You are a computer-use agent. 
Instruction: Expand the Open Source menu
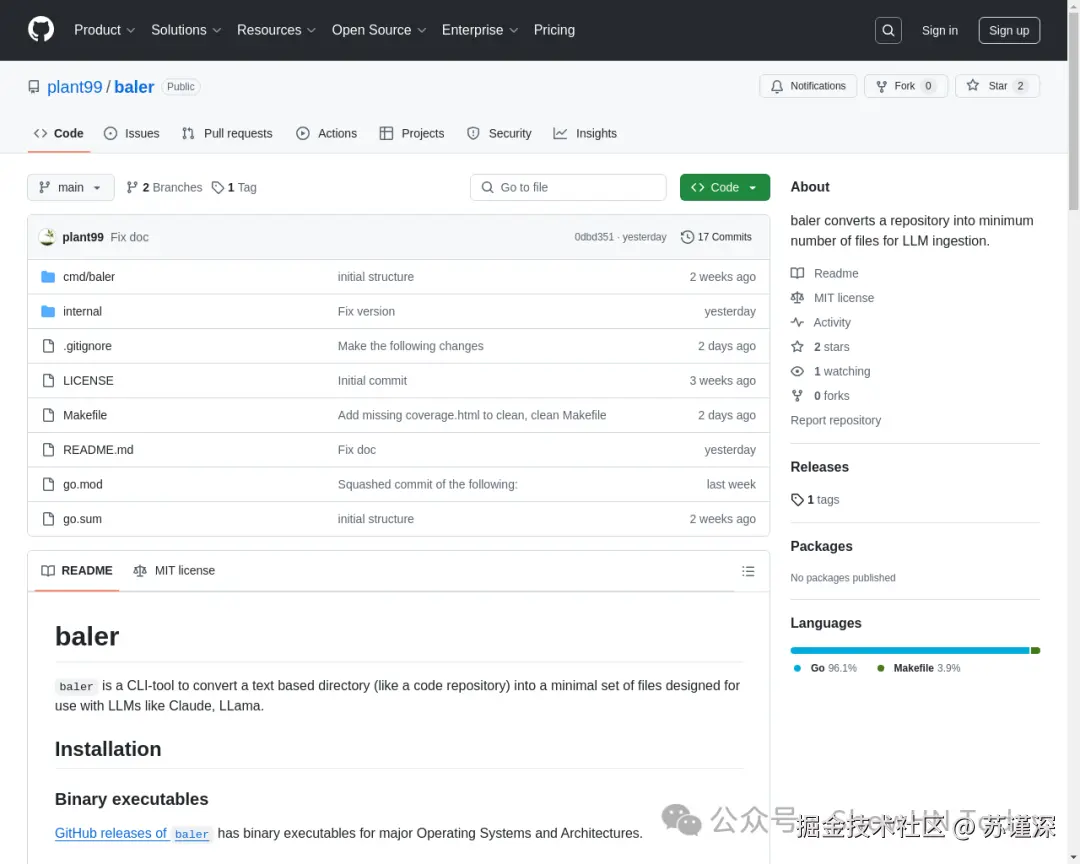coord(379,30)
